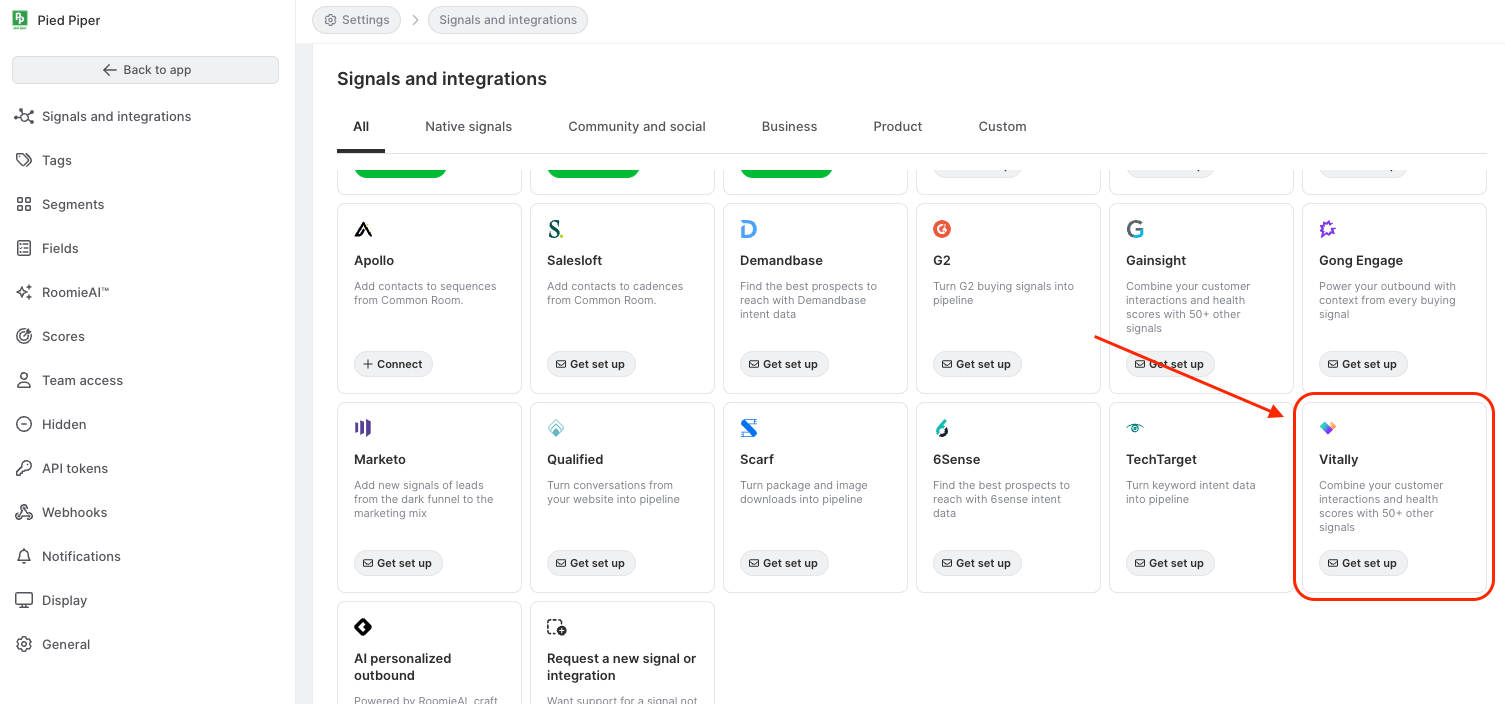1505x704 pixels.
Task: Open Webhooks in the sidebar
Action: tap(74, 512)
